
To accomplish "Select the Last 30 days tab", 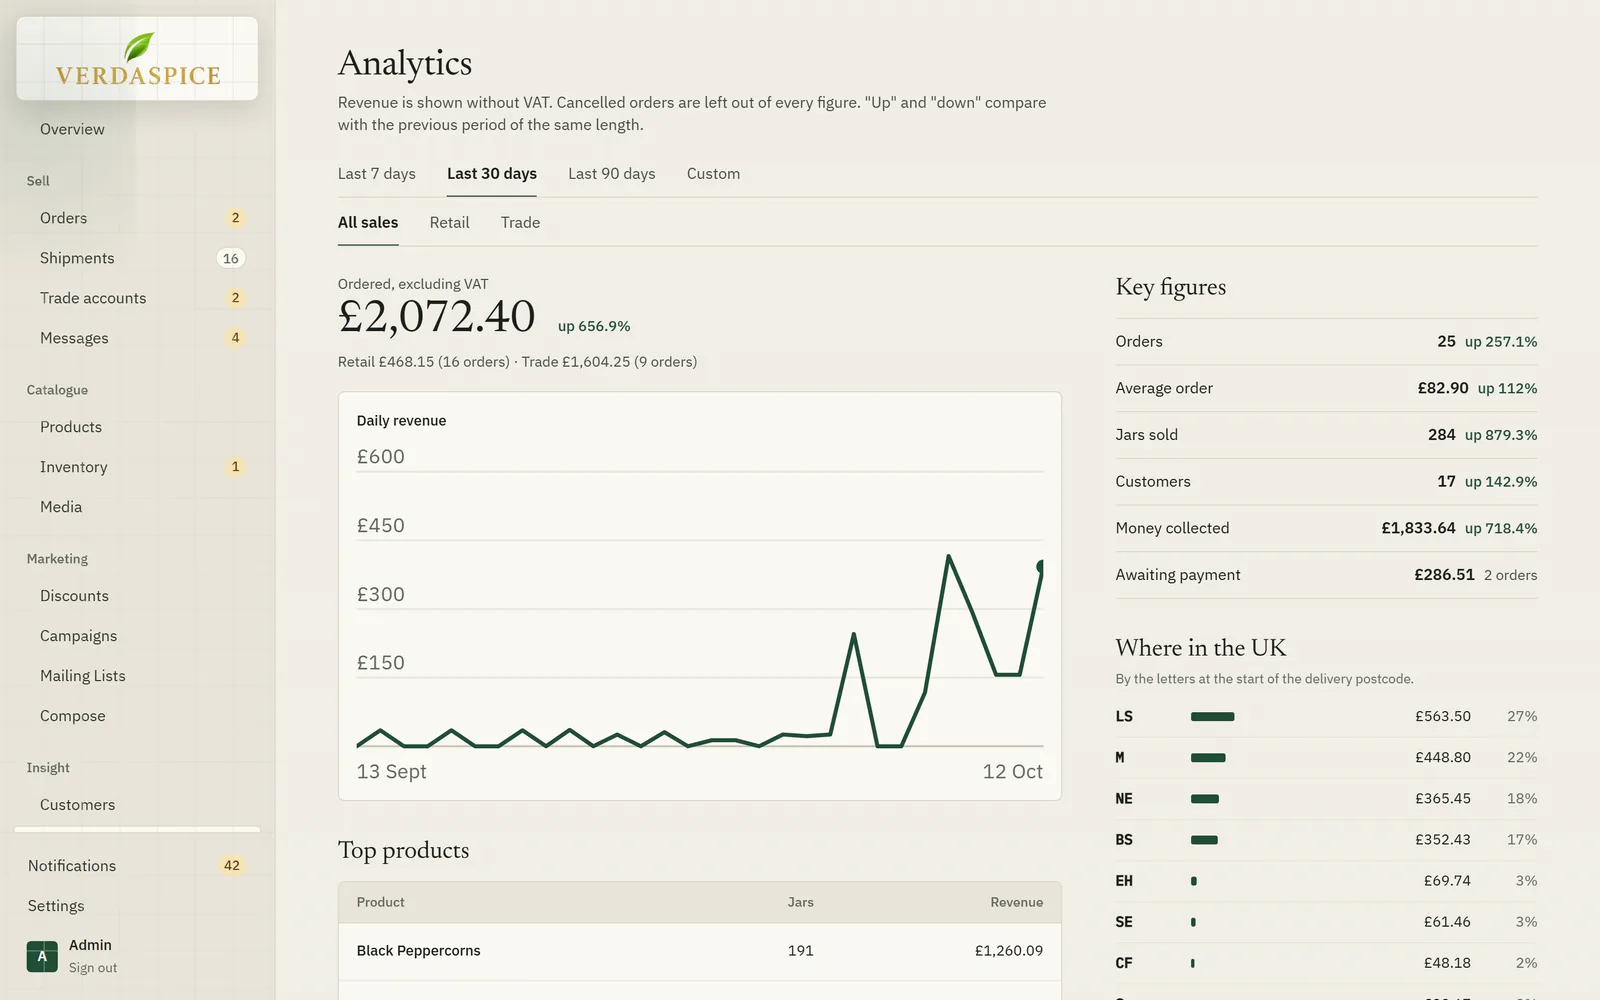I will 492,174.
